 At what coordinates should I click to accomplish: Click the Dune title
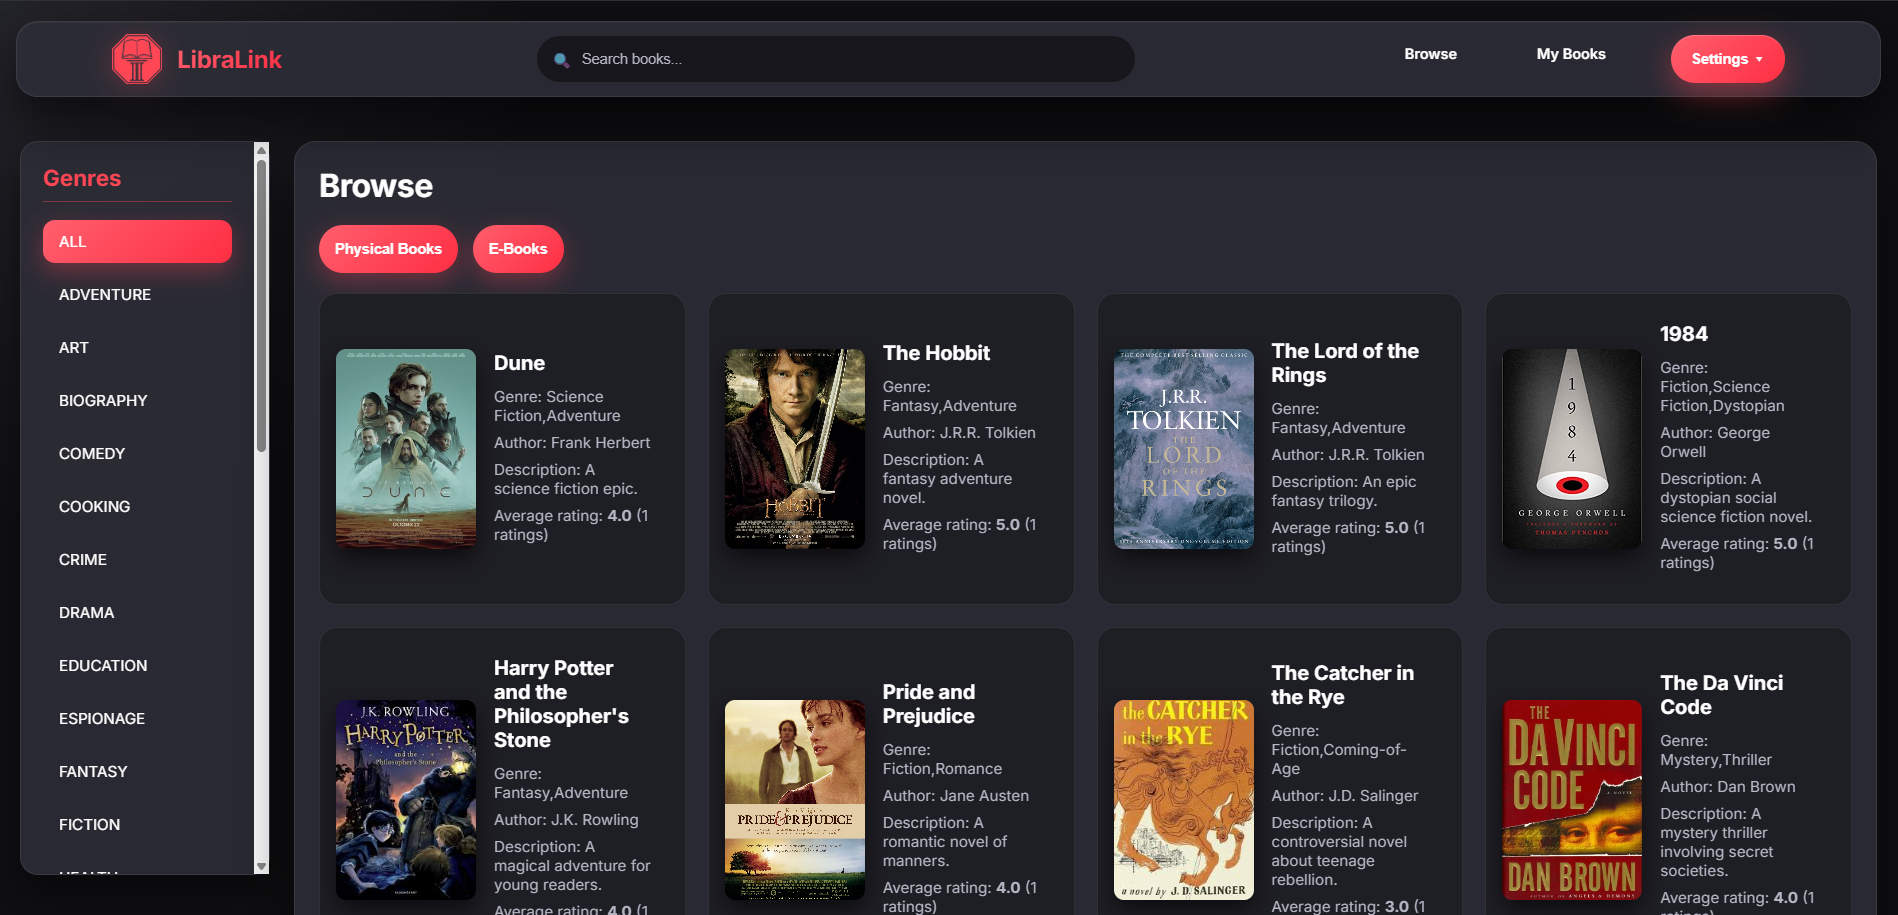point(519,363)
